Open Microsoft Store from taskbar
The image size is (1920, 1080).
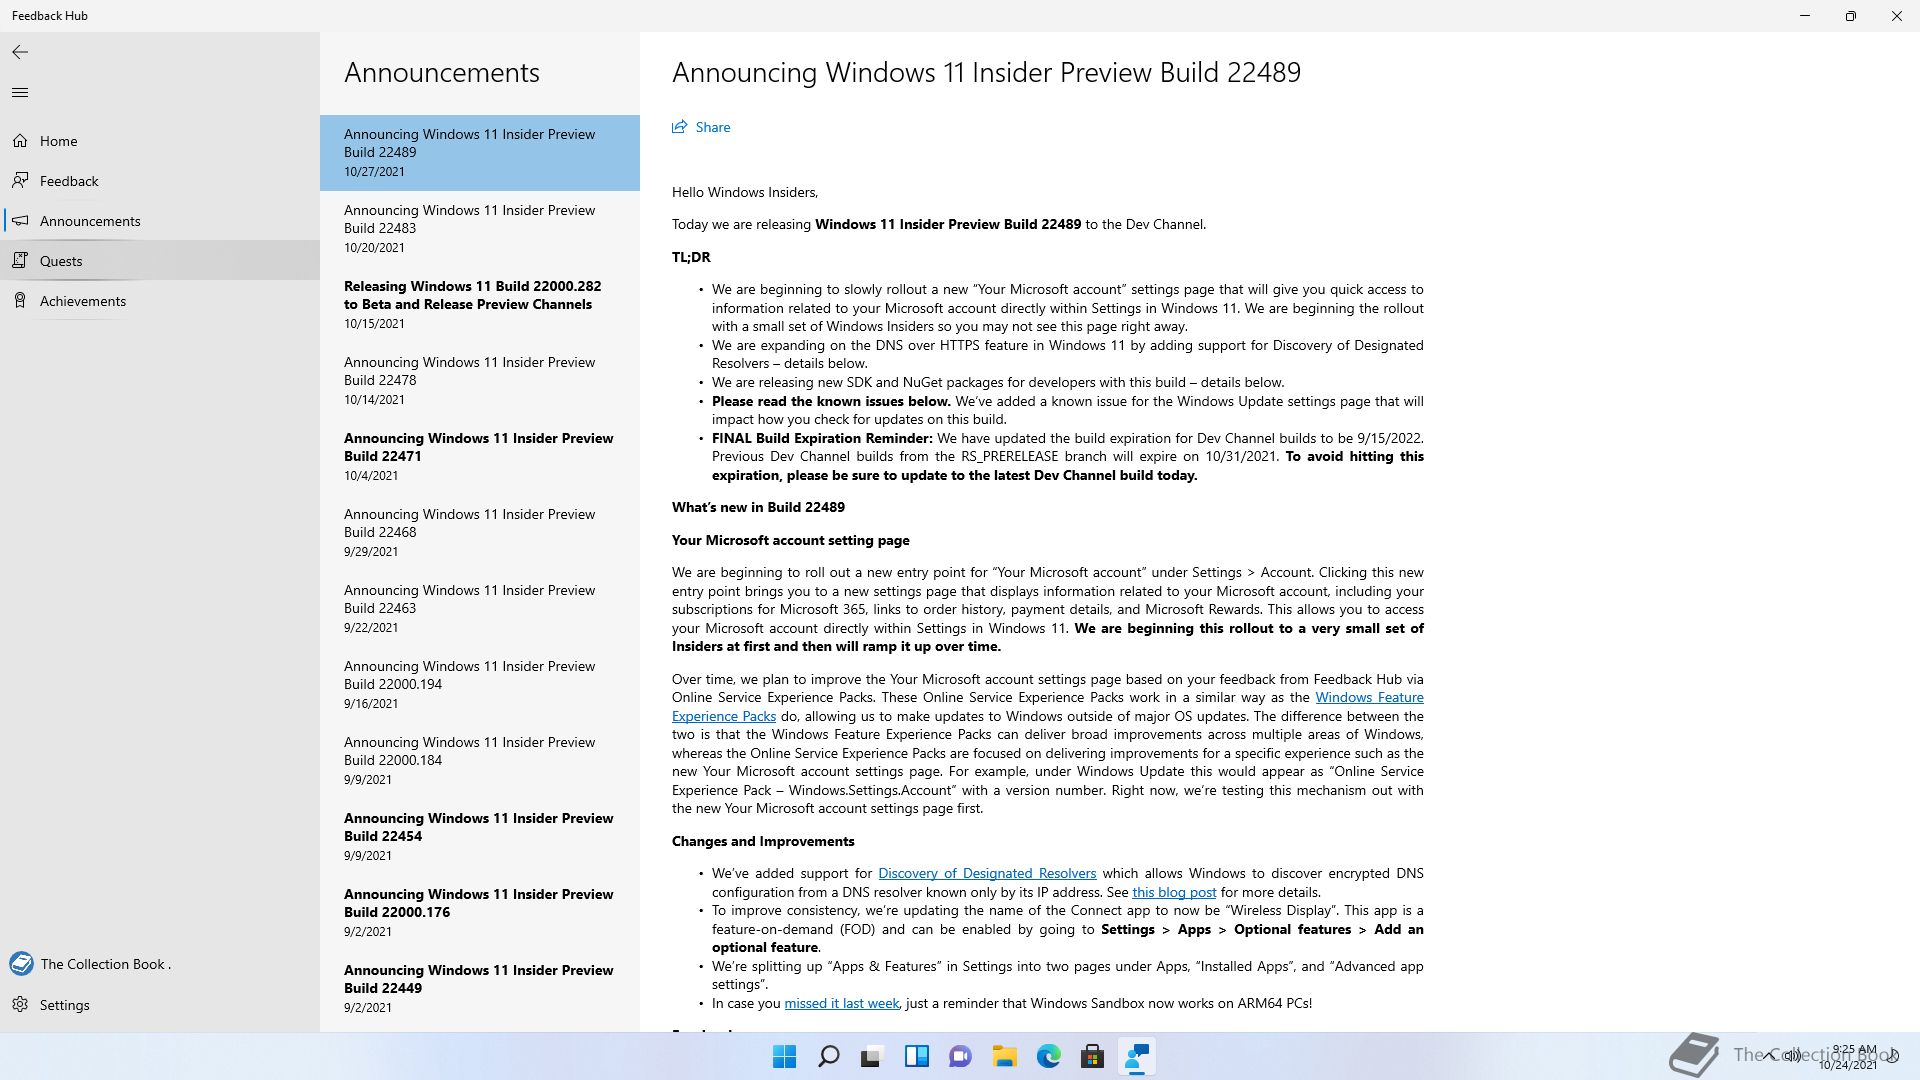(x=1092, y=1056)
